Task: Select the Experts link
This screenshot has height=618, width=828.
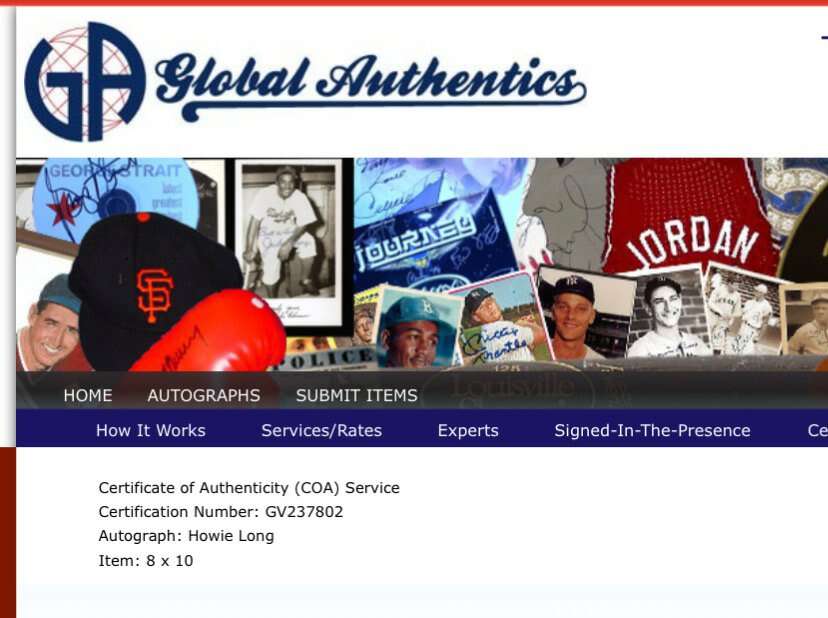Action: [x=468, y=430]
